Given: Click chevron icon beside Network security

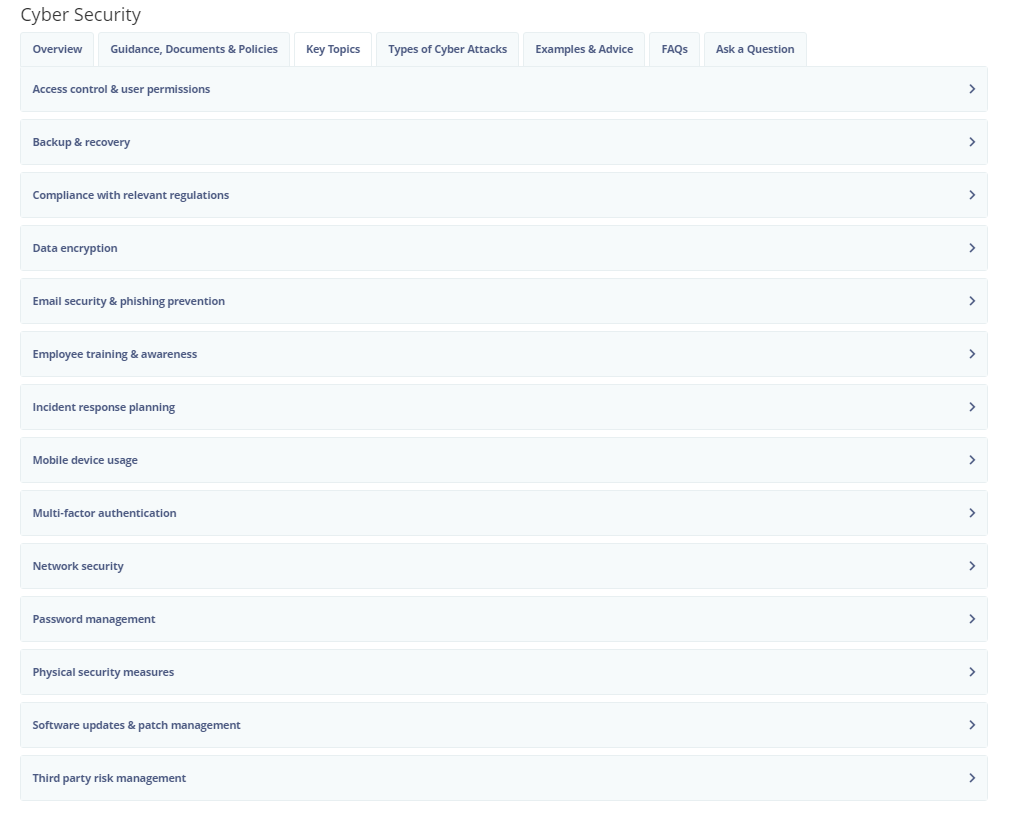Looking at the screenshot, I should [971, 566].
